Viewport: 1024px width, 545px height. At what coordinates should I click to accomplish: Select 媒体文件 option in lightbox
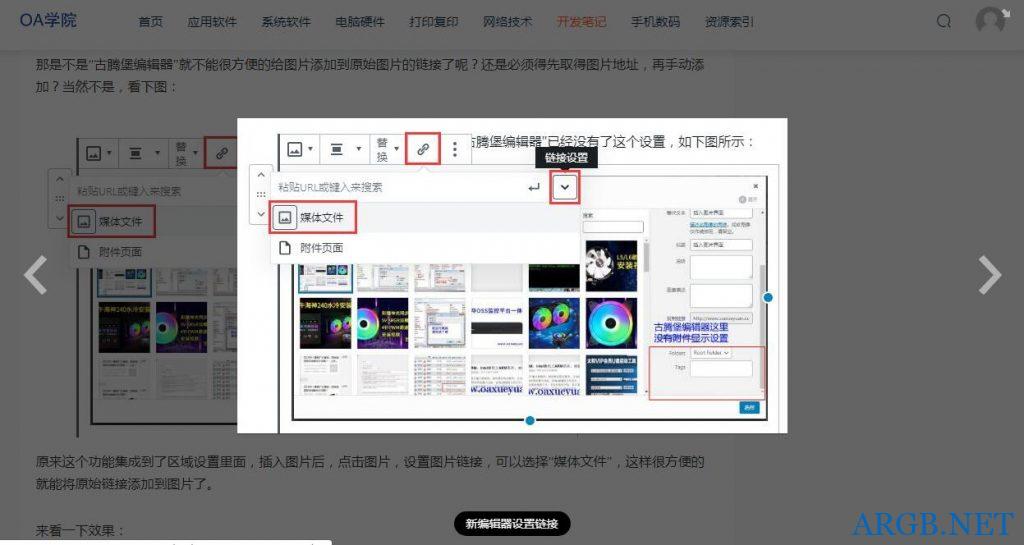(424, 217)
